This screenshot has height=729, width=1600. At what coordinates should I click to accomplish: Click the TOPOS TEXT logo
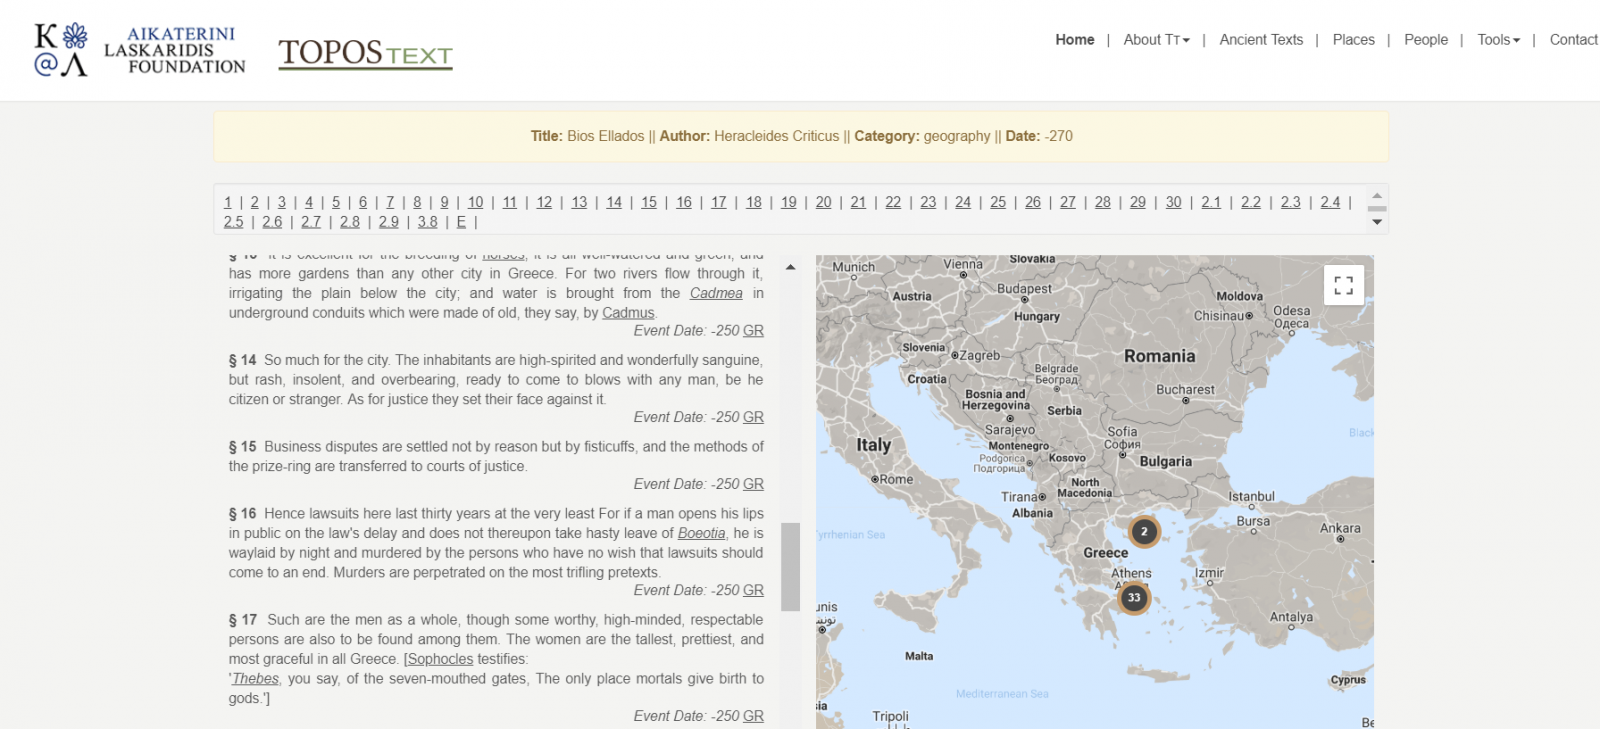[x=365, y=53]
